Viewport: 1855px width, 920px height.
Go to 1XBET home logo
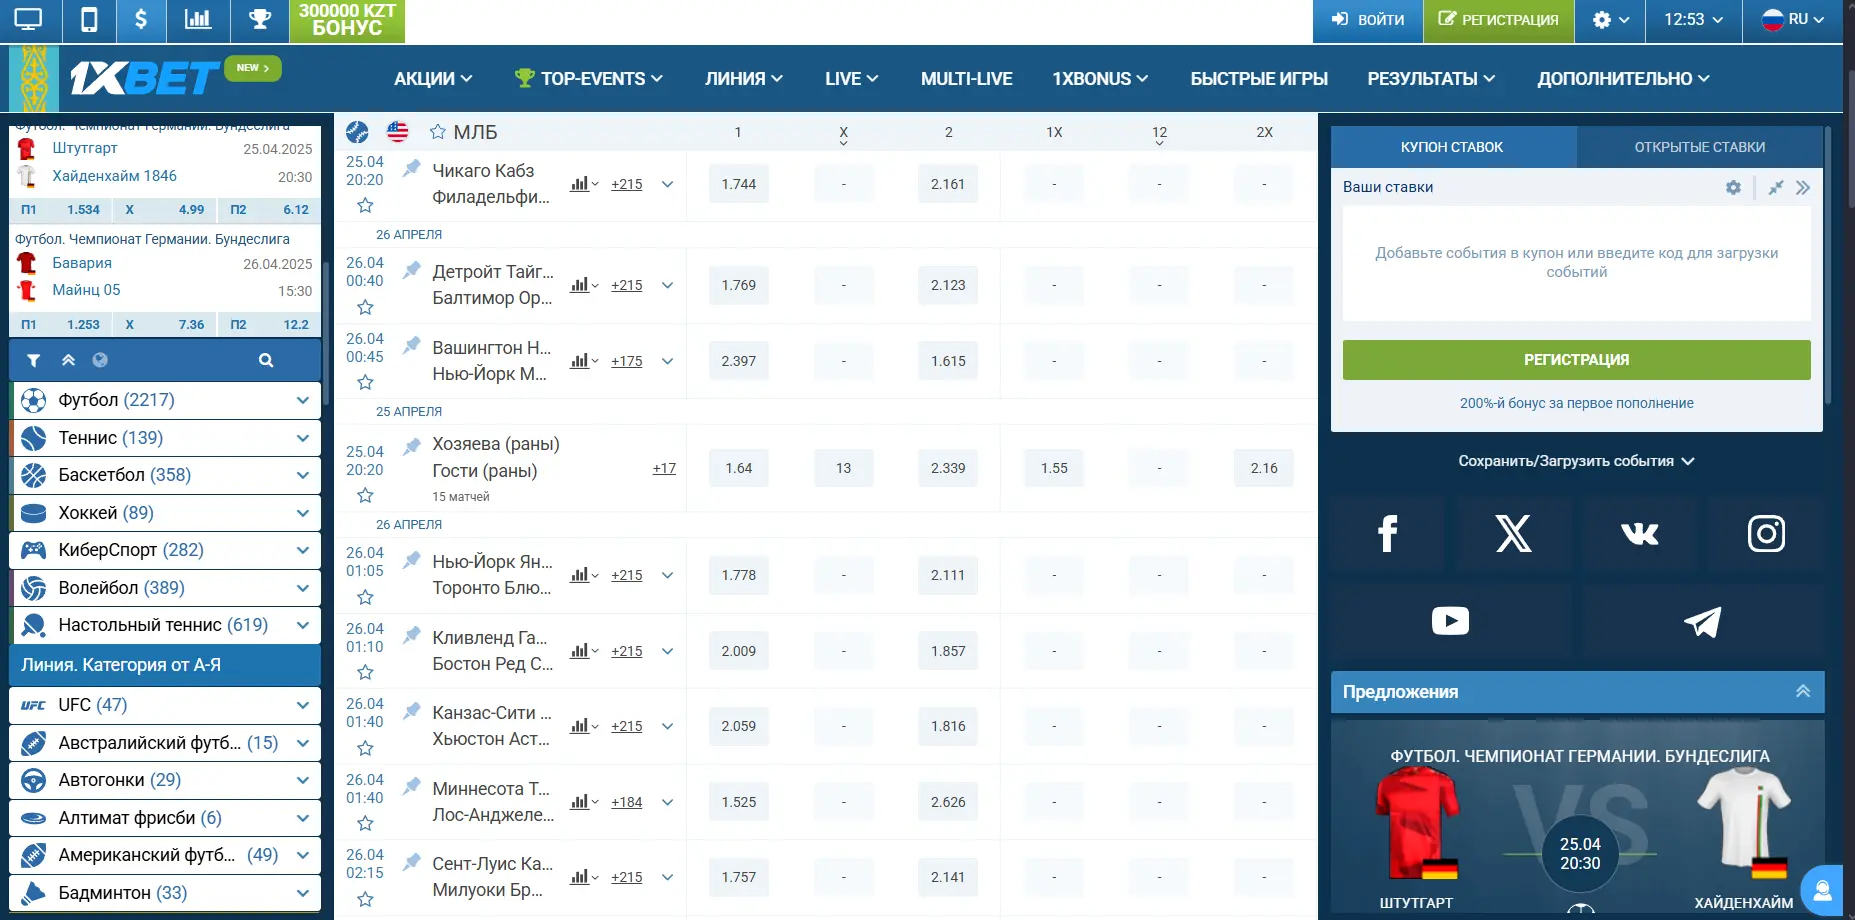click(145, 78)
